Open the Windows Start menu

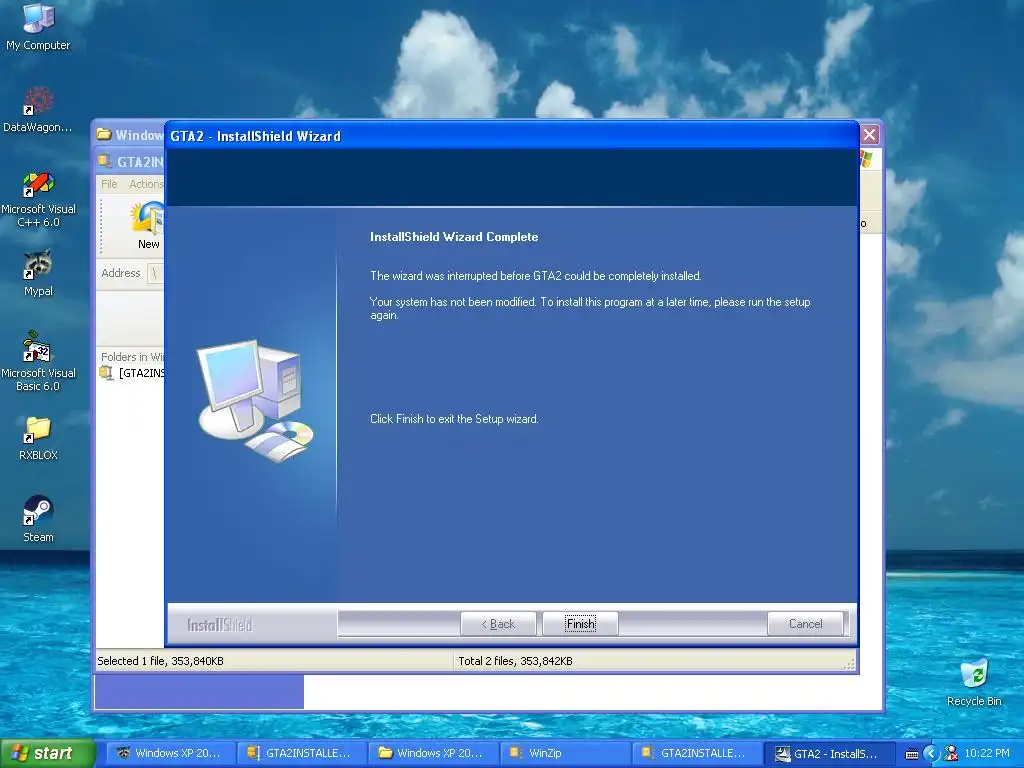(x=47, y=754)
